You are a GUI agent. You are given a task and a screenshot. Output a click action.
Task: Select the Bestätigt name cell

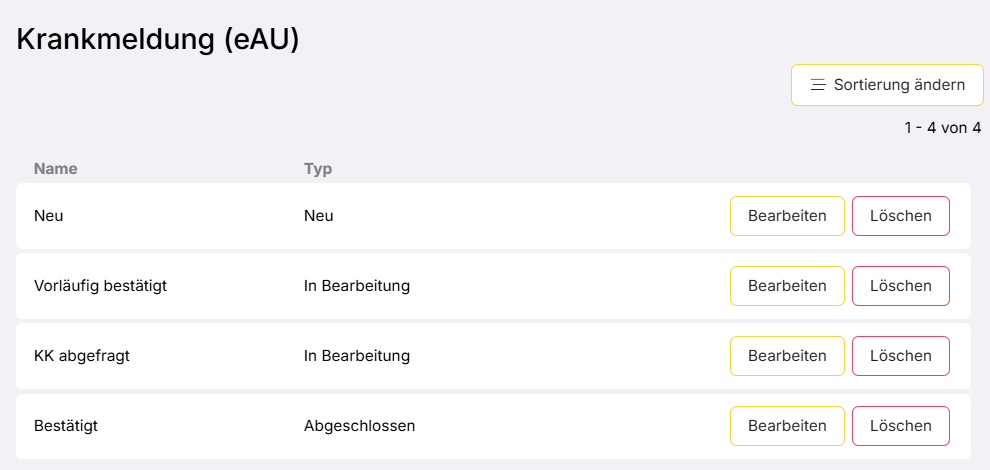tap(66, 426)
